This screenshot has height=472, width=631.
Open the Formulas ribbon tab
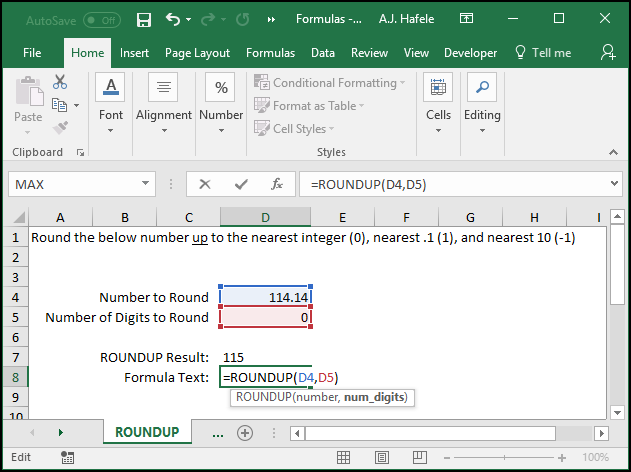coord(270,53)
